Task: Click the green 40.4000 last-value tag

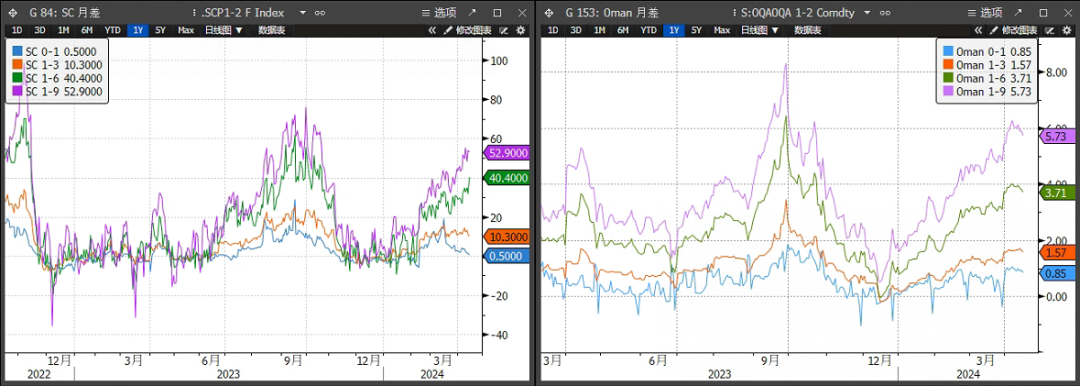Action: point(508,177)
